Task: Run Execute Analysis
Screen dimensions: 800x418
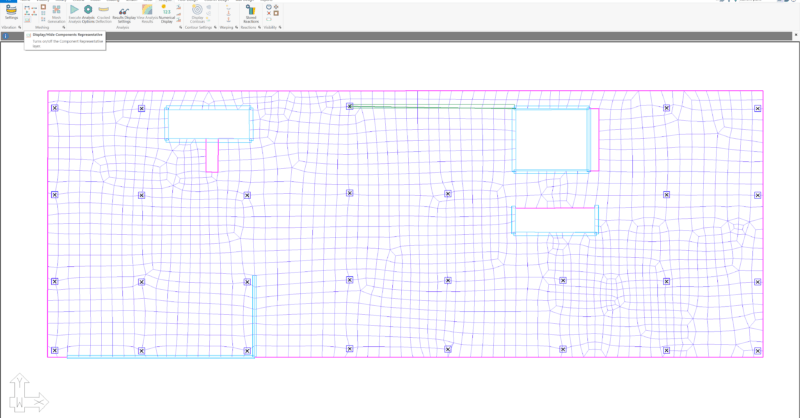Action: (x=74, y=13)
